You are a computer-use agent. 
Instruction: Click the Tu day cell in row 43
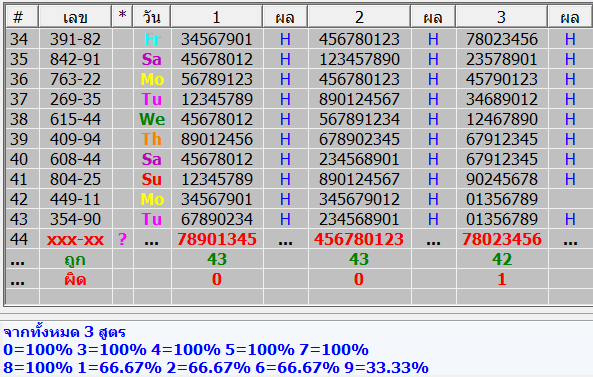tap(152, 219)
